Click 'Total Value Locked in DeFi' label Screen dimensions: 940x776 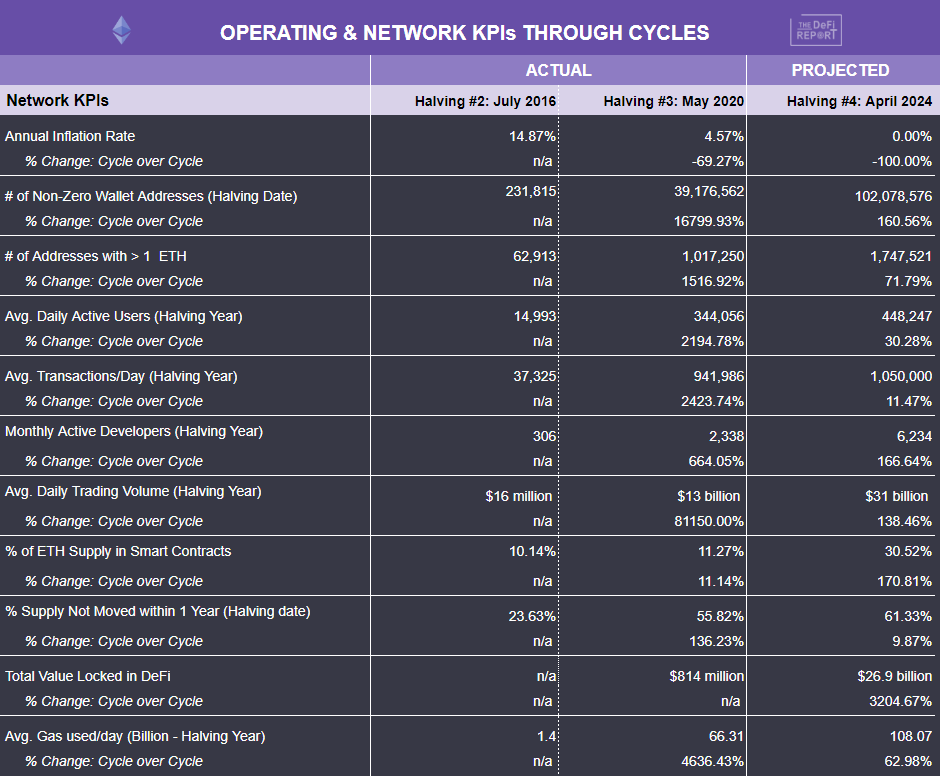tap(88, 676)
